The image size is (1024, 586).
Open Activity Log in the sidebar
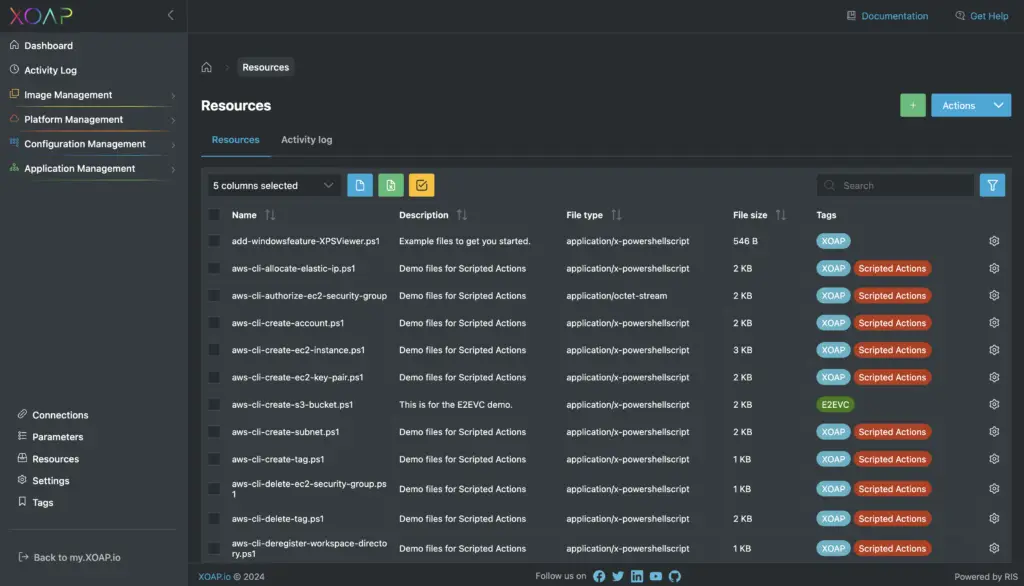tap(50, 70)
